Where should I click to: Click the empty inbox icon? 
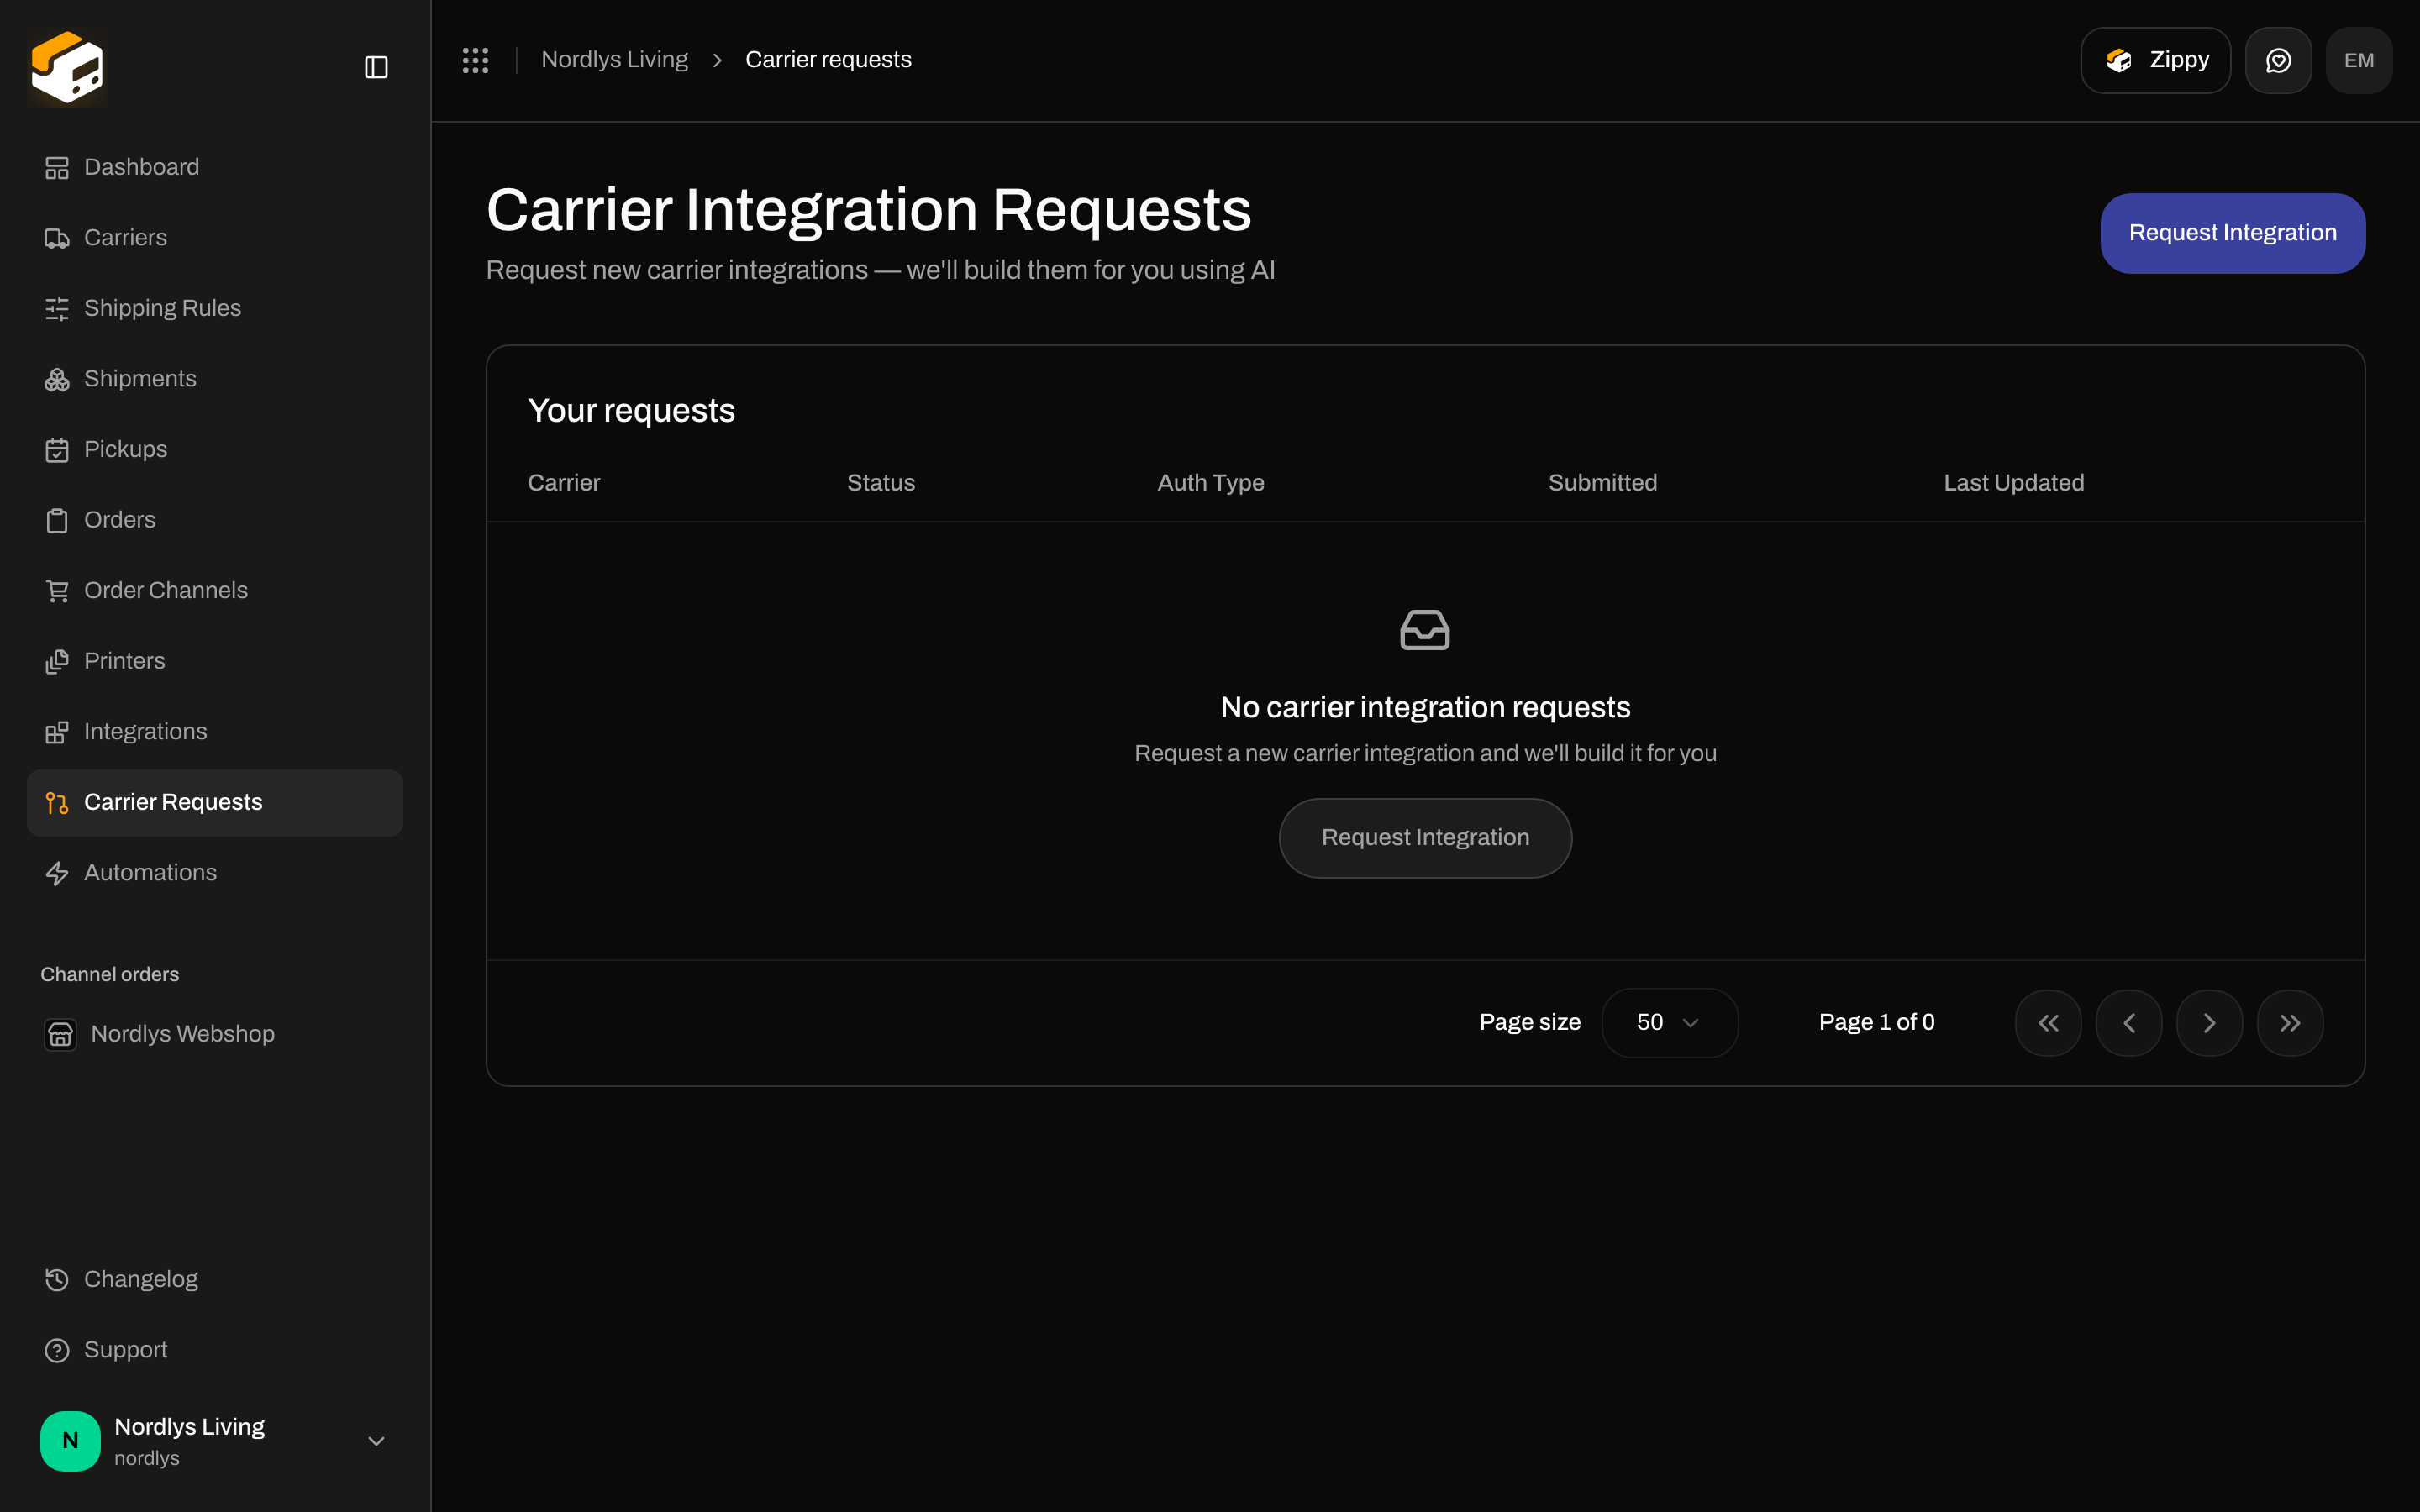click(1425, 630)
